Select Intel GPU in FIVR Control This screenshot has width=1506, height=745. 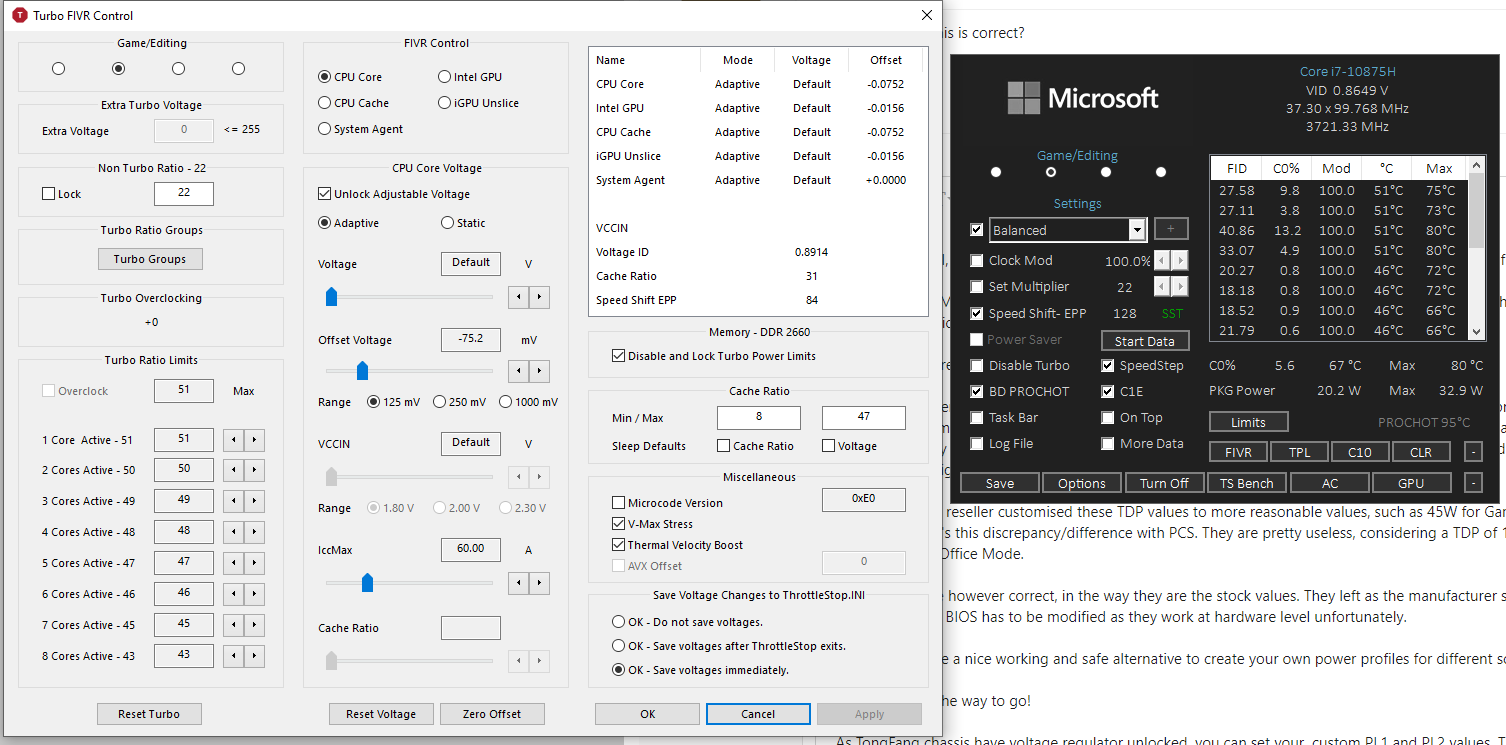pos(470,77)
